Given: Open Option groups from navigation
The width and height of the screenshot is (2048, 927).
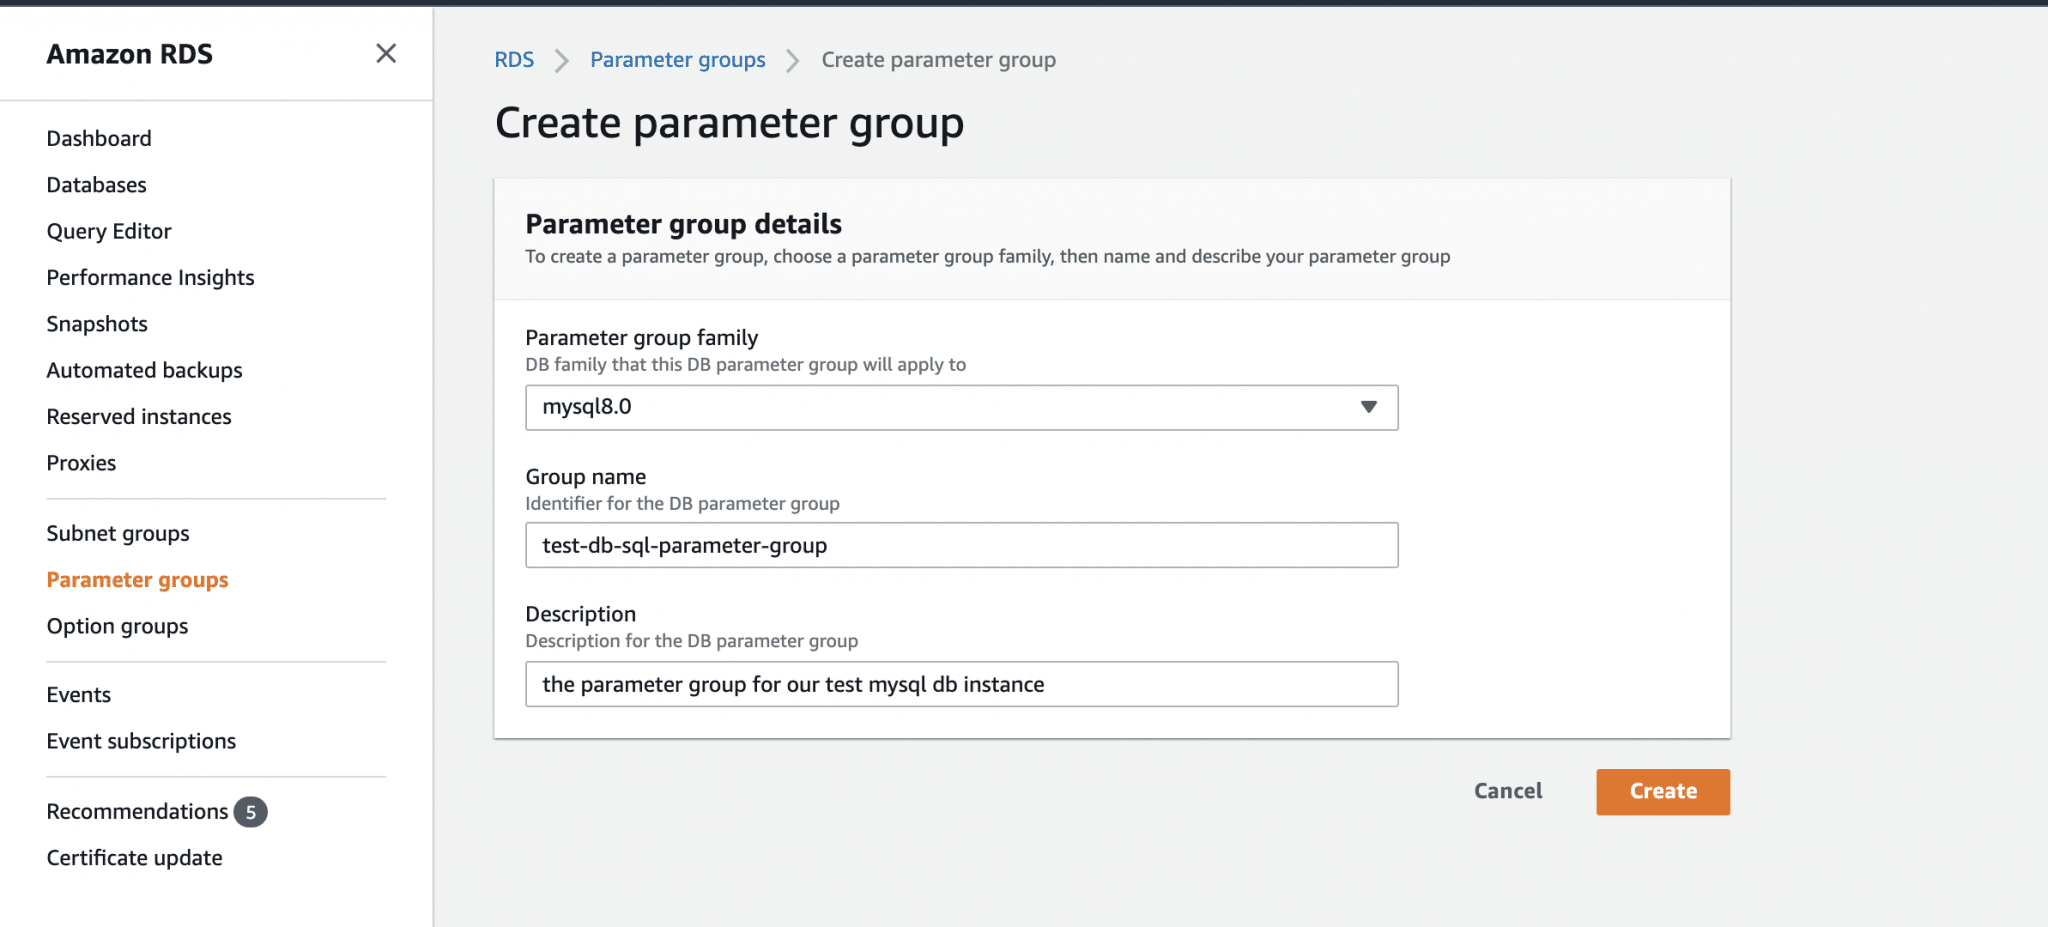Looking at the screenshot, I should 117,627.
